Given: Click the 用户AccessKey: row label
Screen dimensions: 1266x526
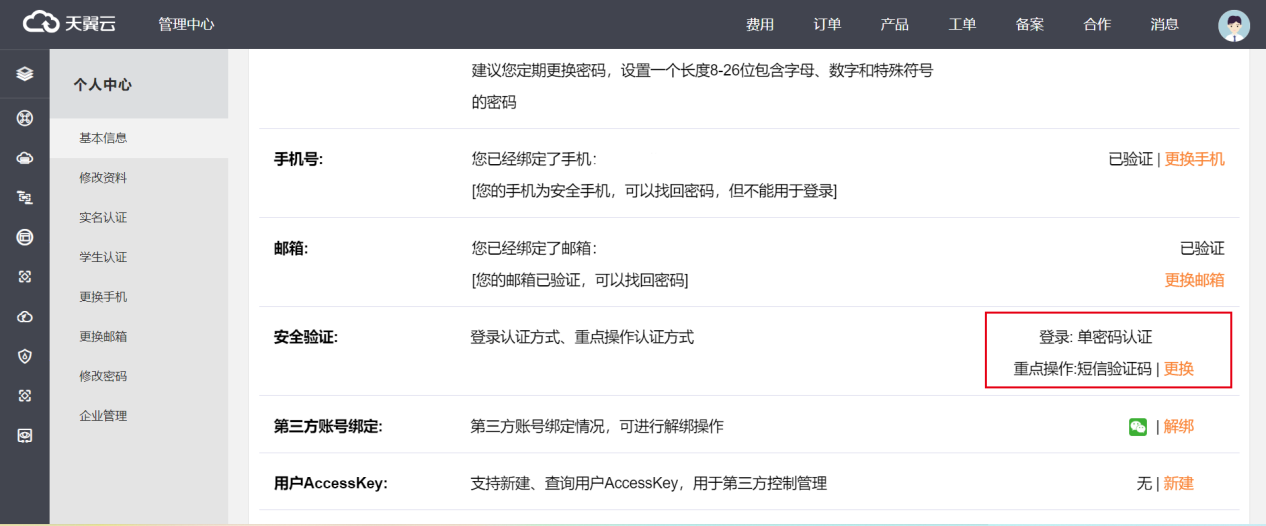Looking at the screenshot, I should click(x=331, y=484).
